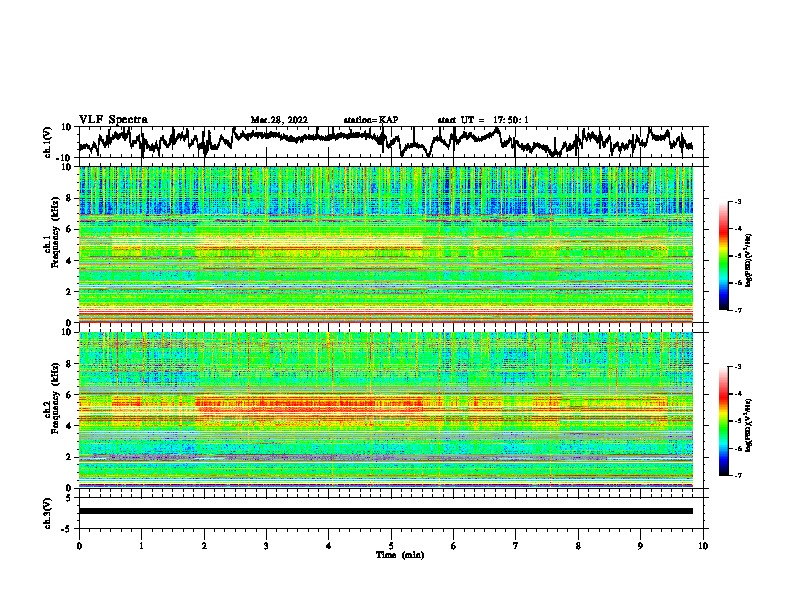Click the ch.2 color scale "log(PSD)" unit label

pyautogui.click(x=749, y=426)
